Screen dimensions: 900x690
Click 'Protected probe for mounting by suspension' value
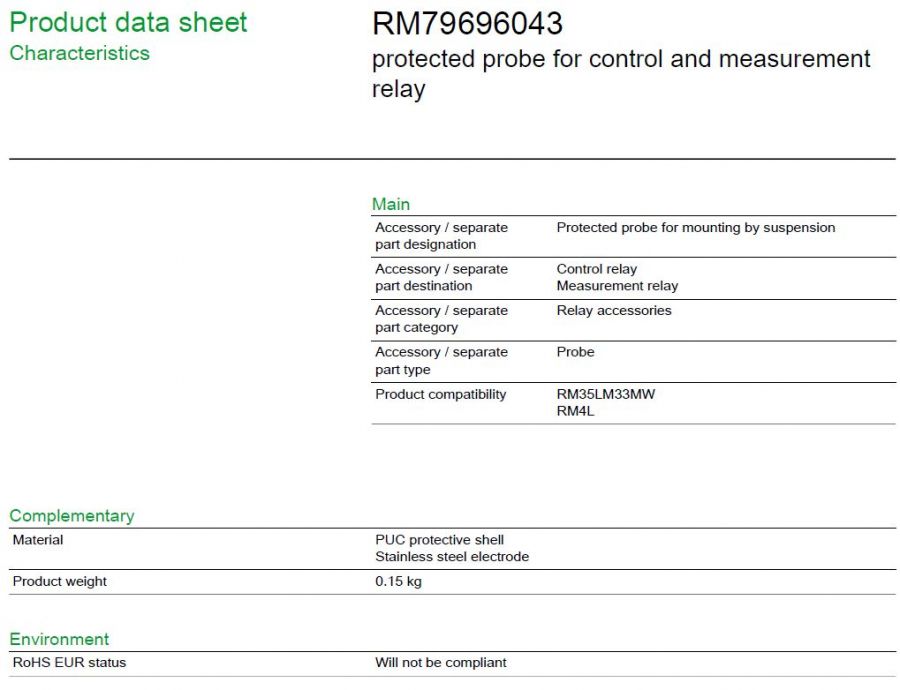696,227
